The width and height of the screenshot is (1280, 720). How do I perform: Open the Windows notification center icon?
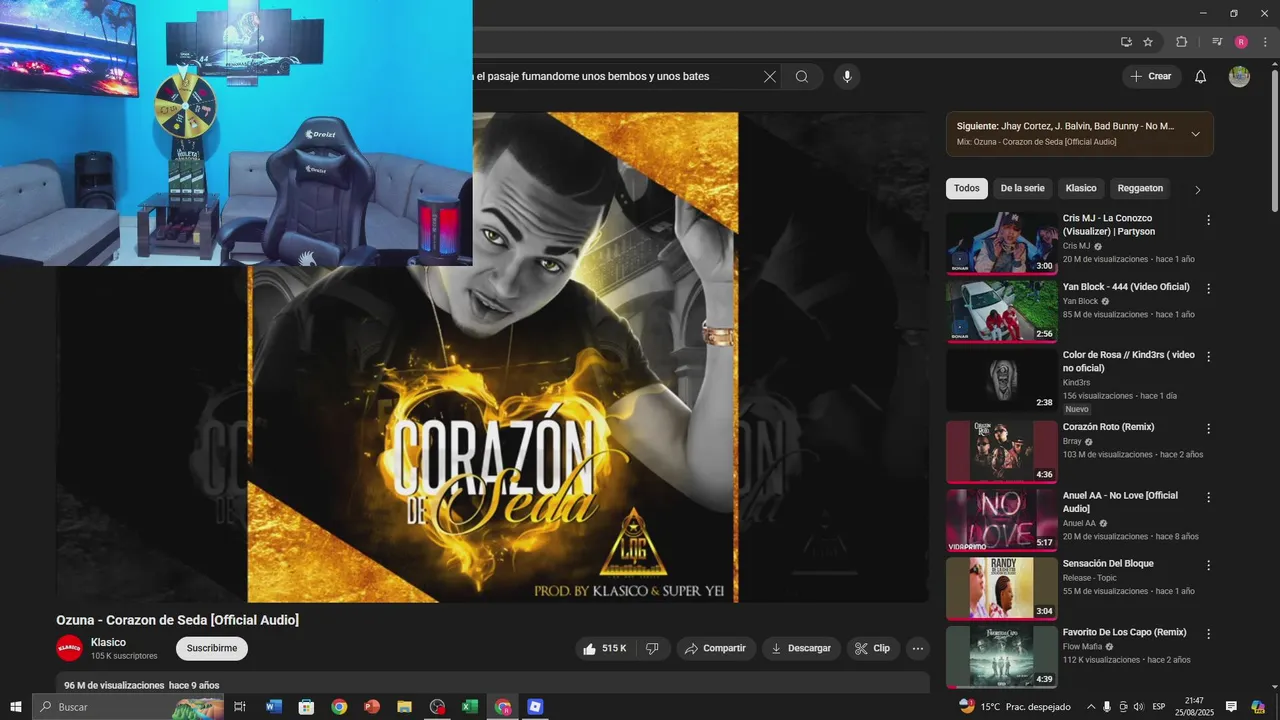(1231, 707)
